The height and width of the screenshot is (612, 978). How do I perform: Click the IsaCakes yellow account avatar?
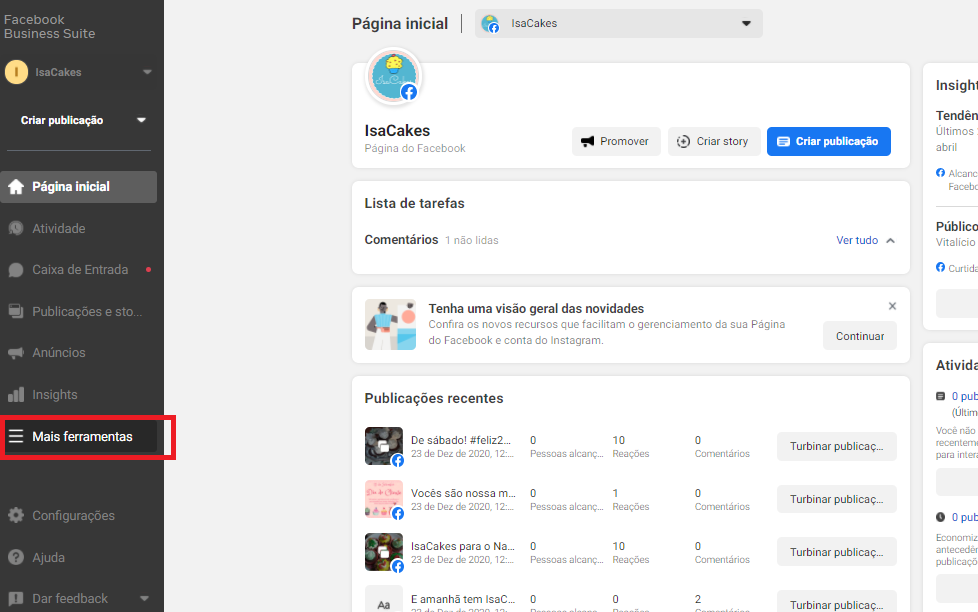(x=16, y=72)
